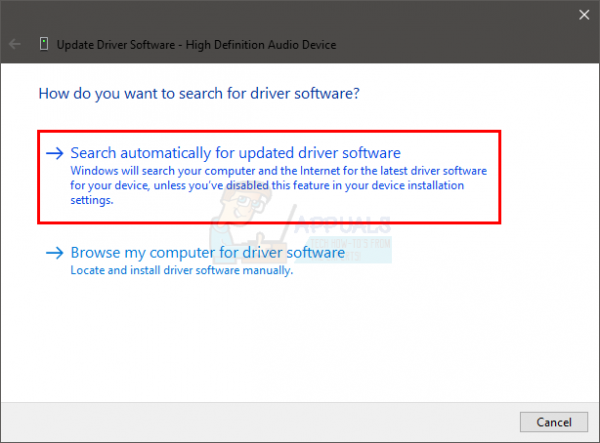Cancel the driver update wizard

[x=554, y=422]
